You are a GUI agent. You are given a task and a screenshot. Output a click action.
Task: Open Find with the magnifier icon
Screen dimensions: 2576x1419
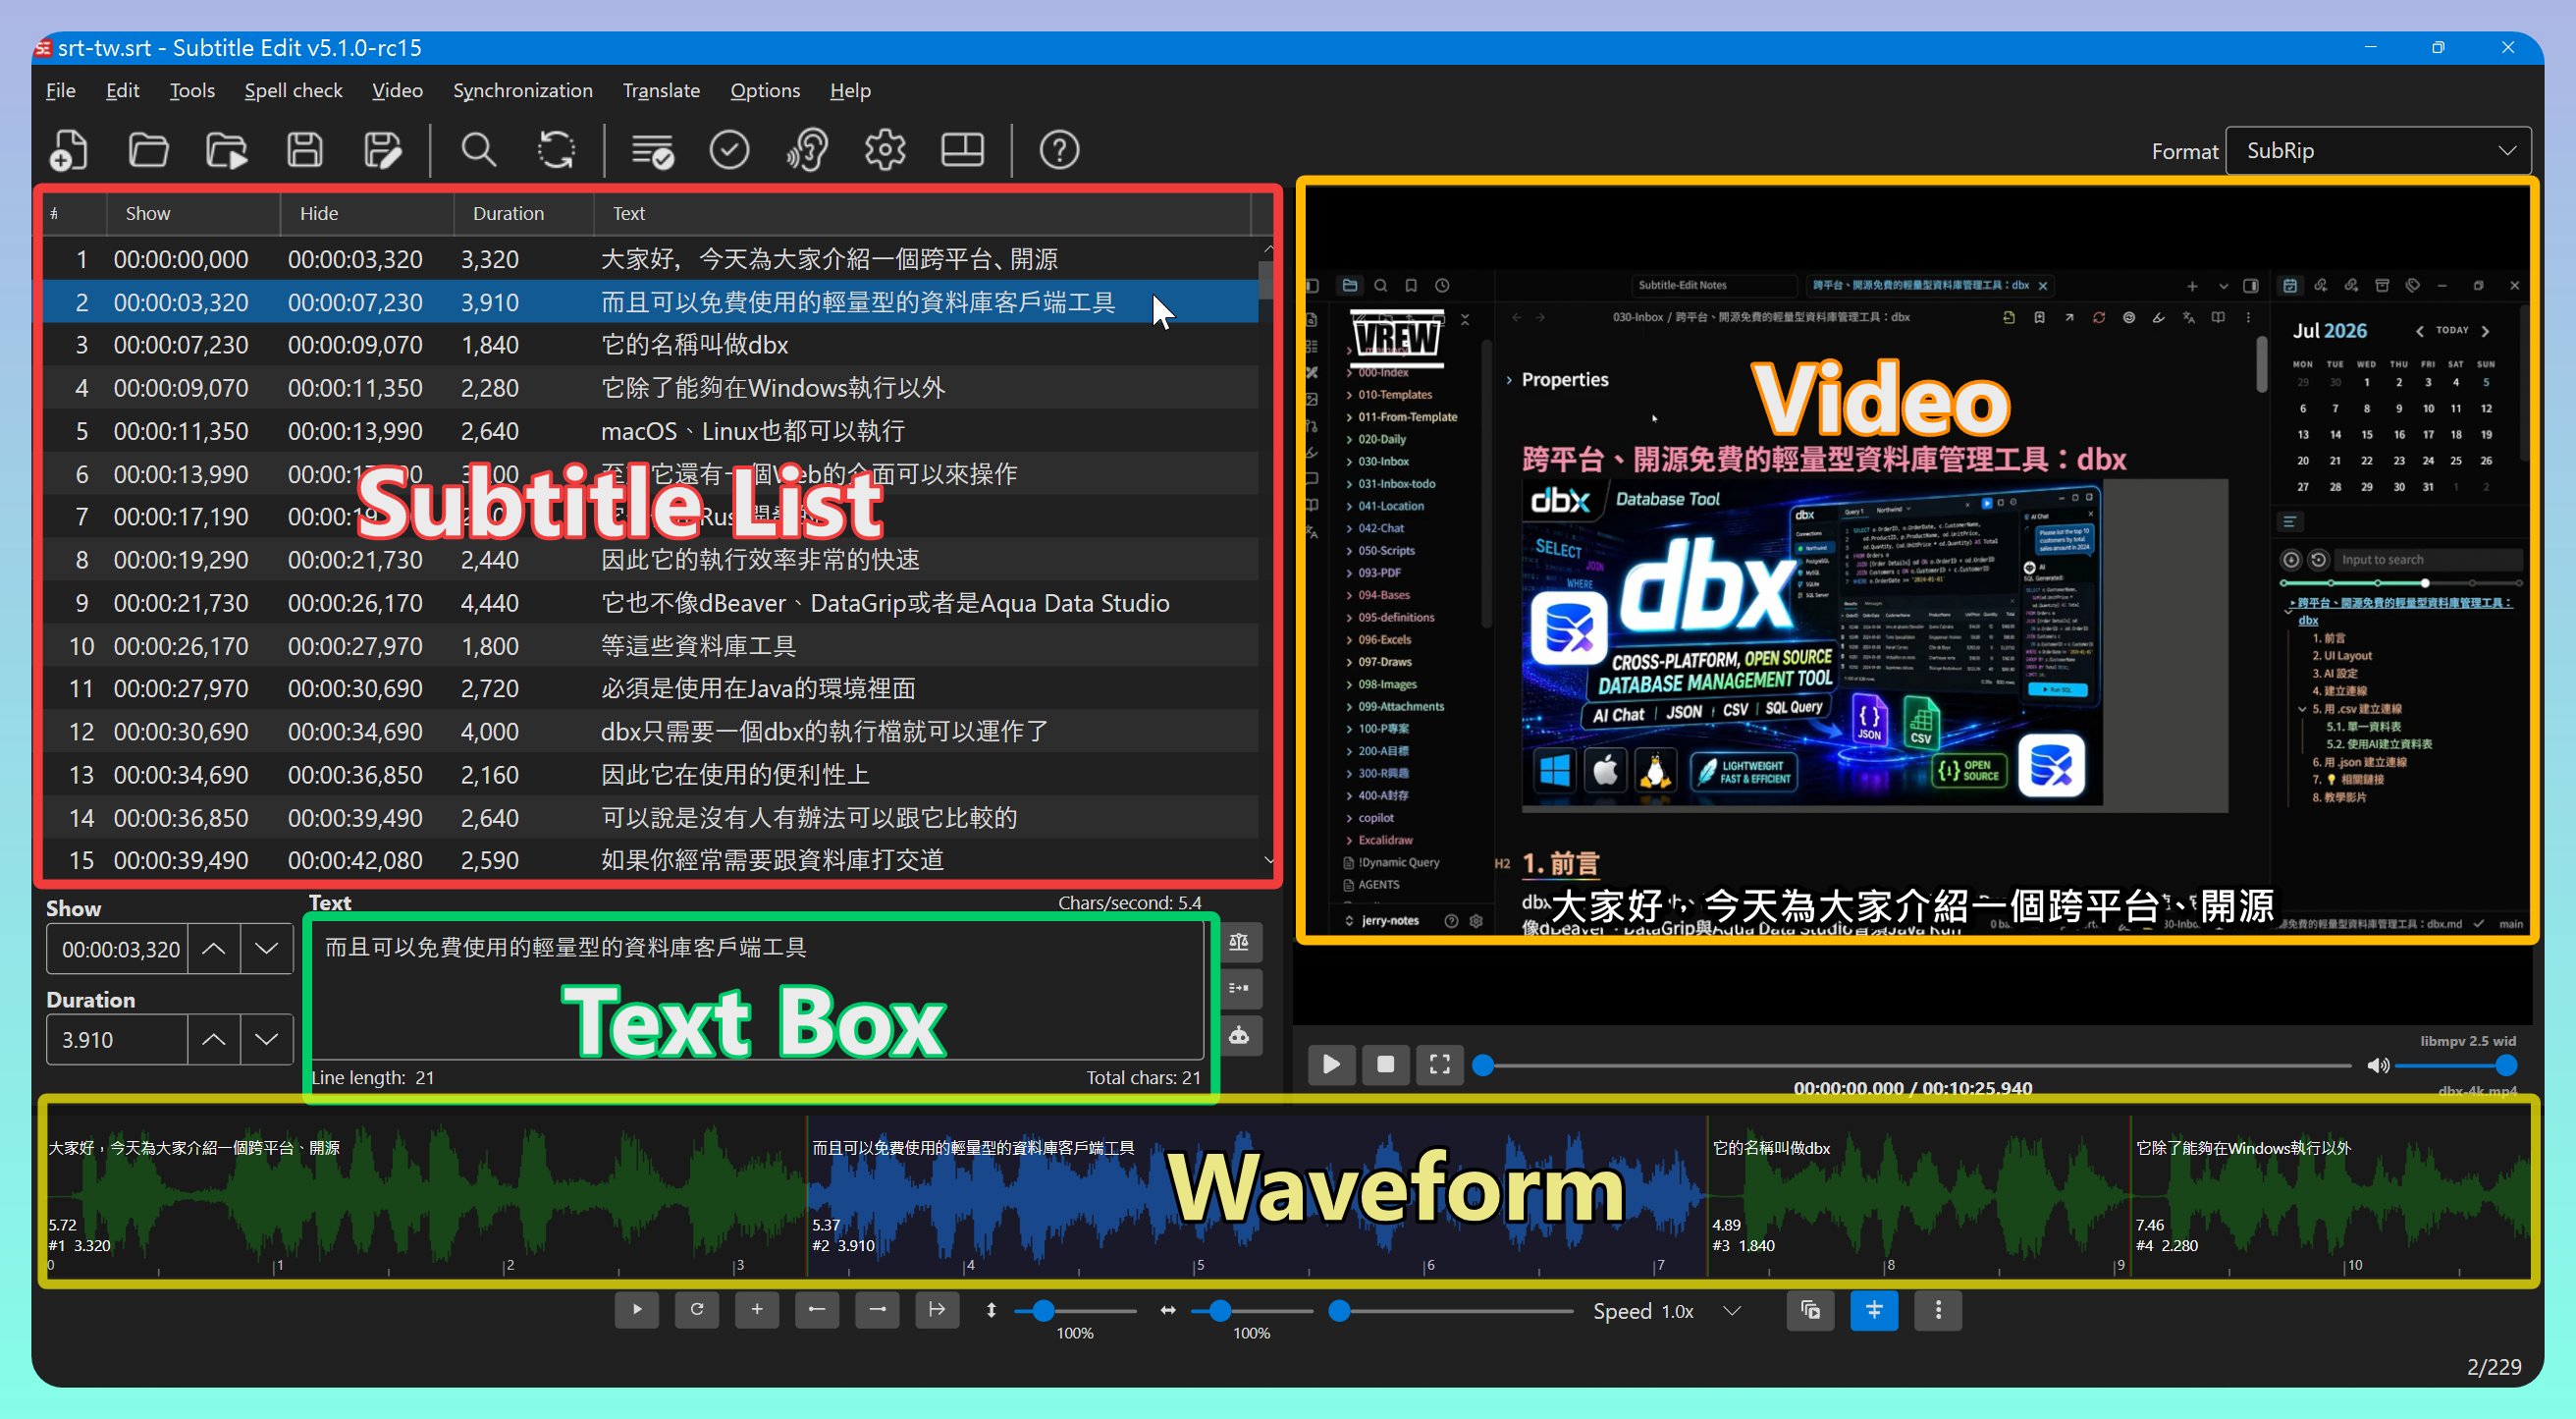478,151
